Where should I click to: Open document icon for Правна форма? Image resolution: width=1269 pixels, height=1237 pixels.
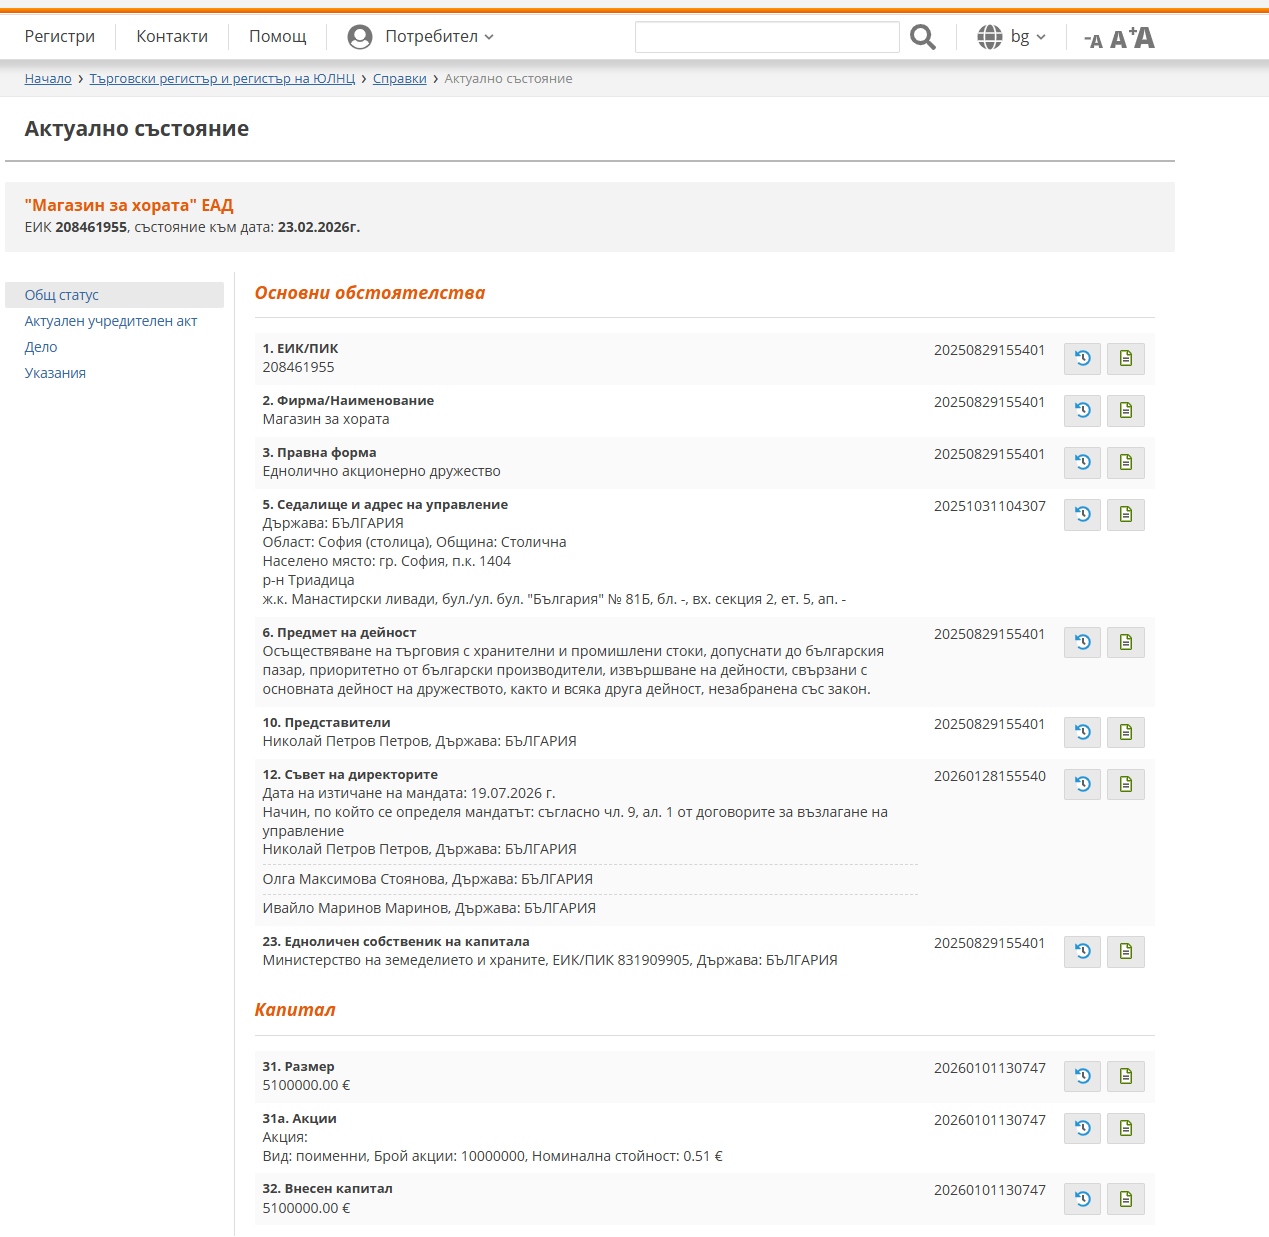[1126, 463]
